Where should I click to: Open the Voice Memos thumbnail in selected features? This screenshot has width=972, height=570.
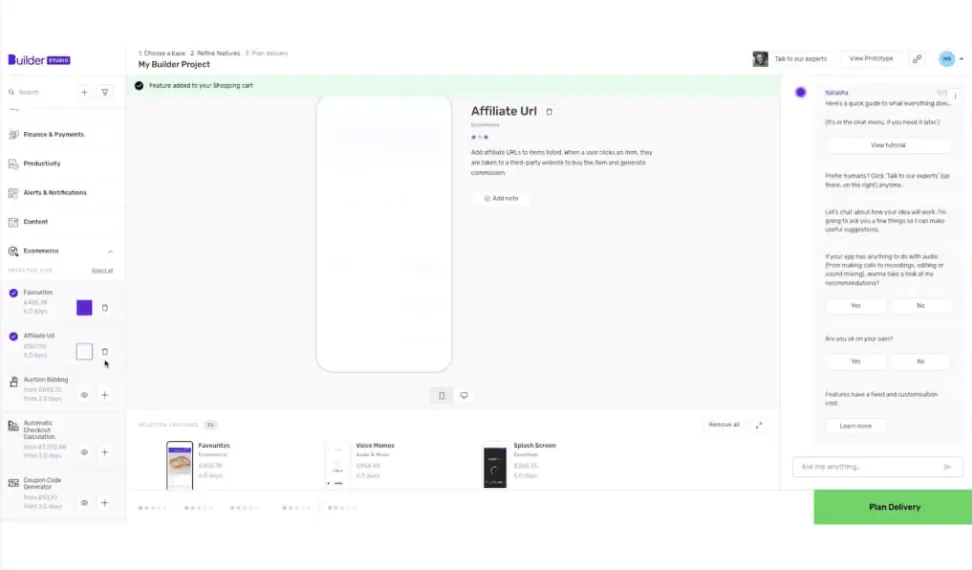338,465
